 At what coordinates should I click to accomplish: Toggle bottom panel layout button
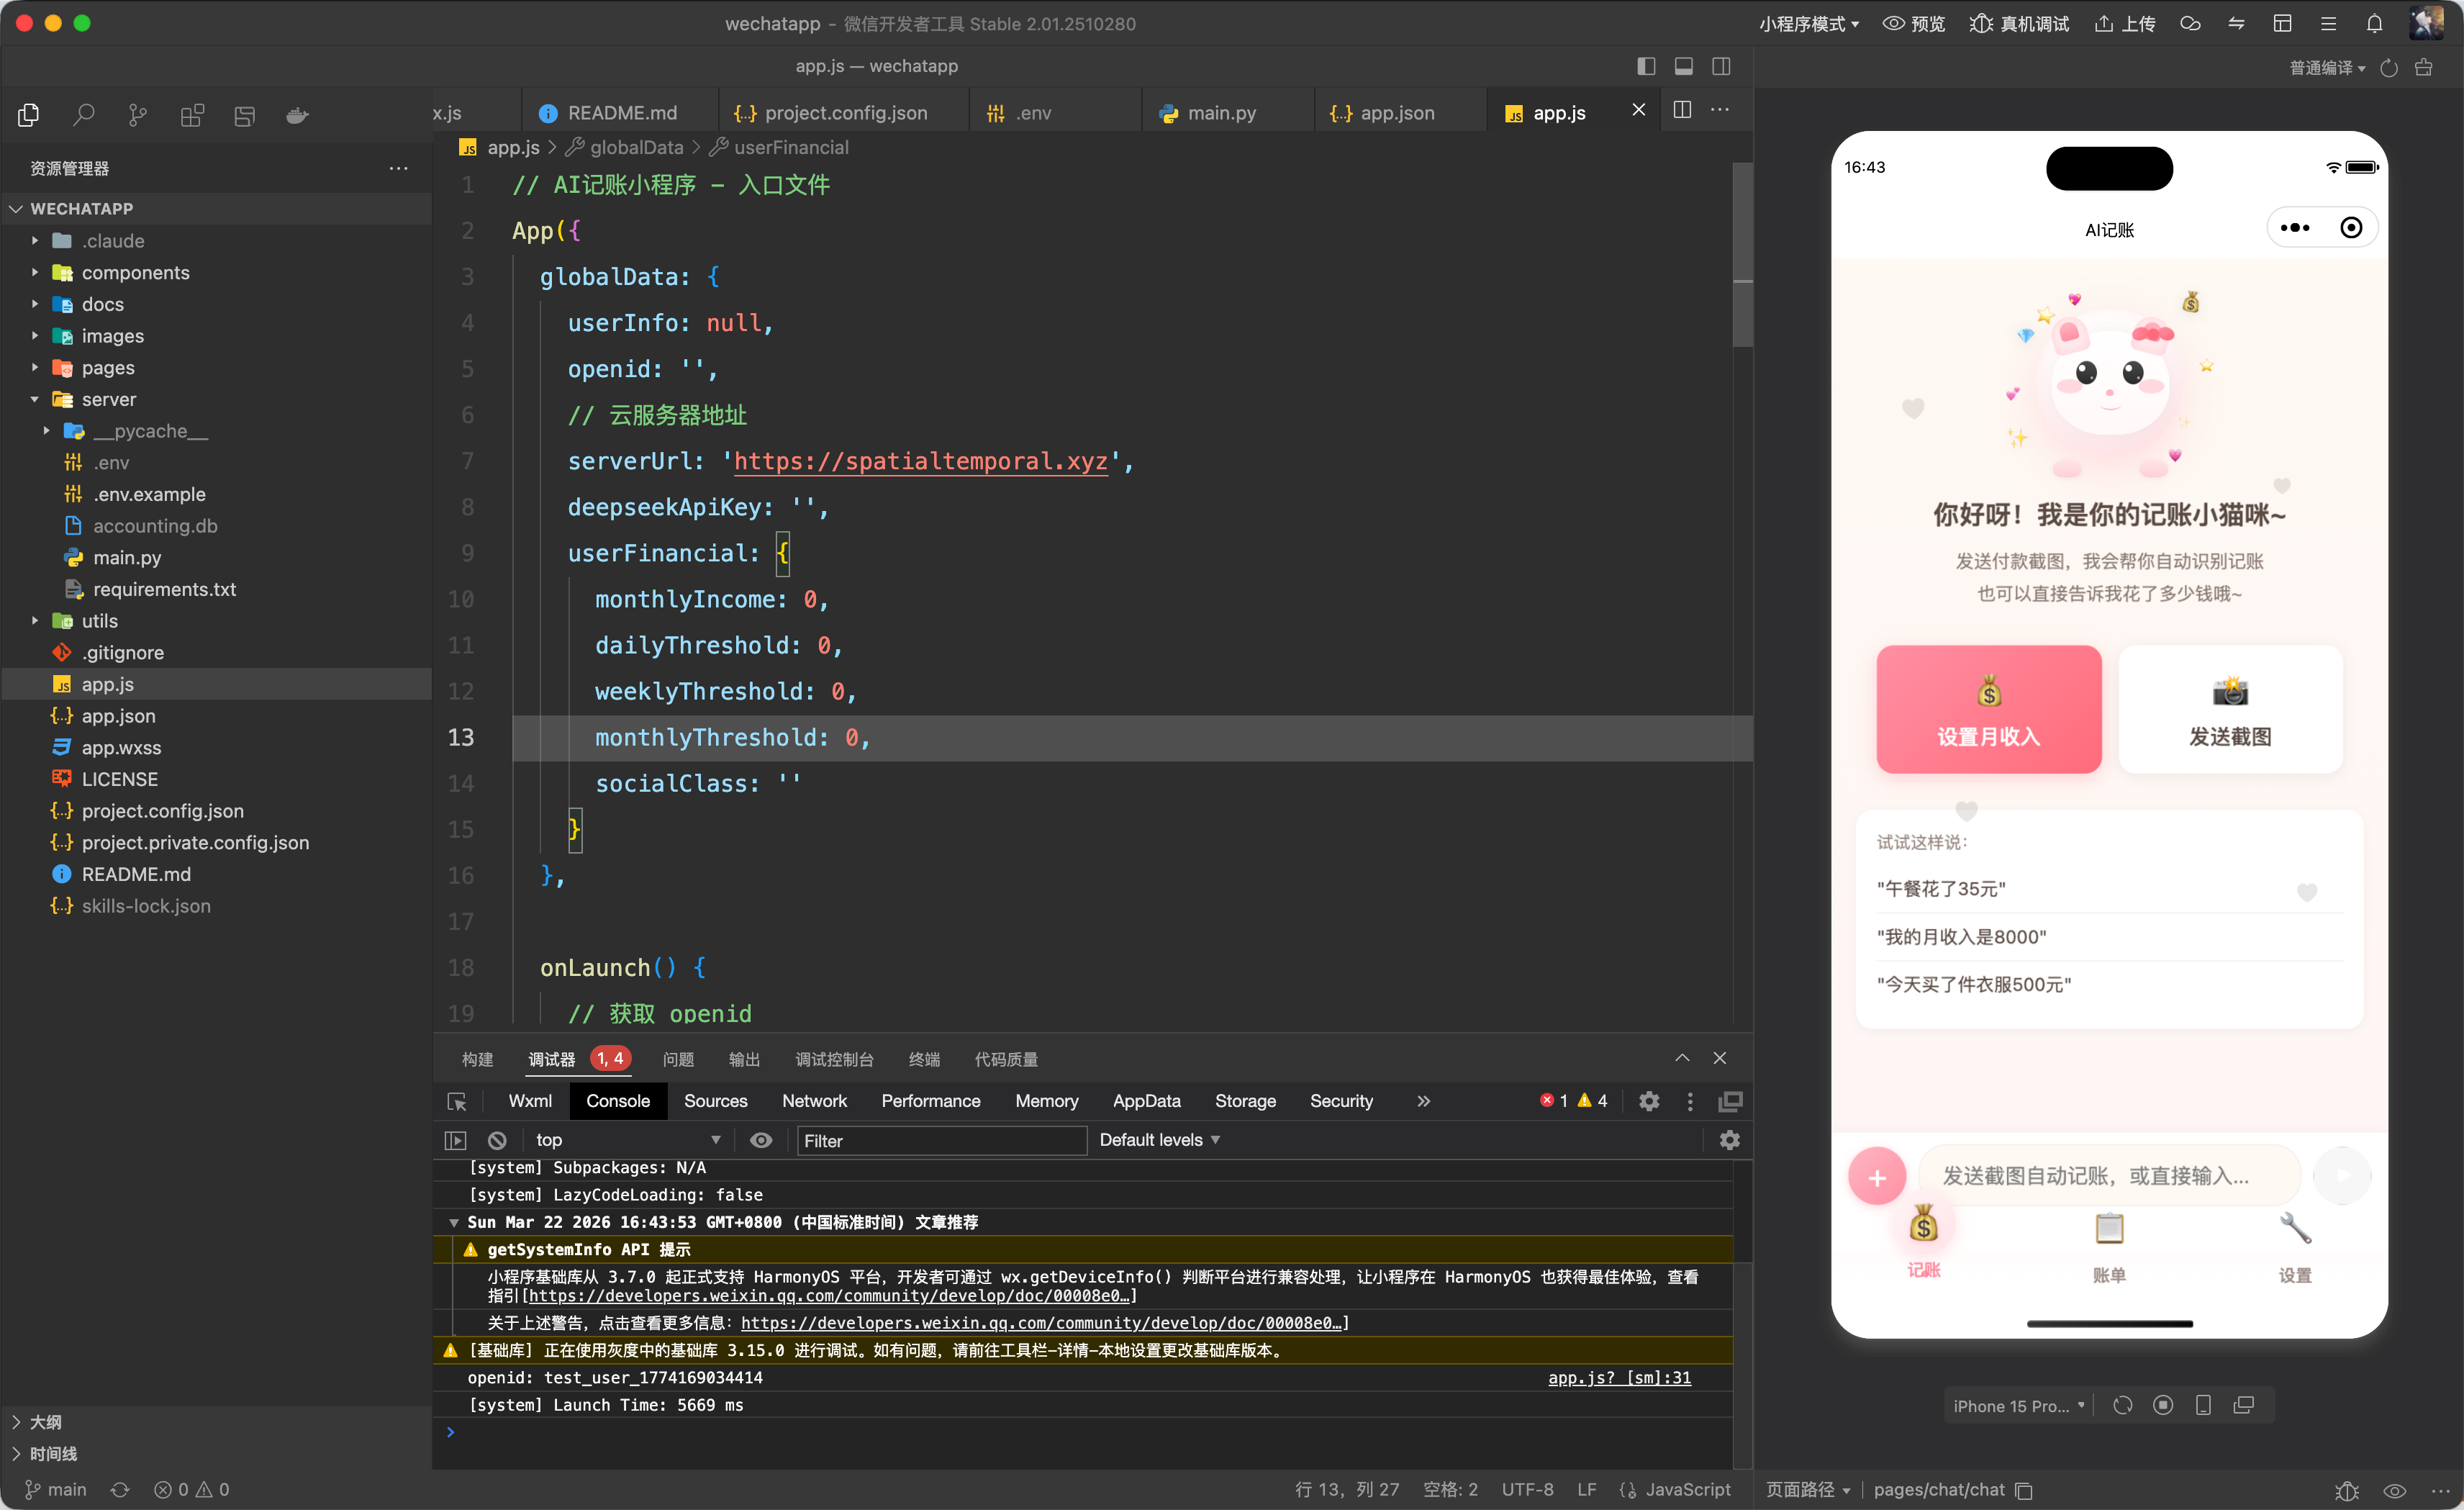click(x=1684, y=66)
